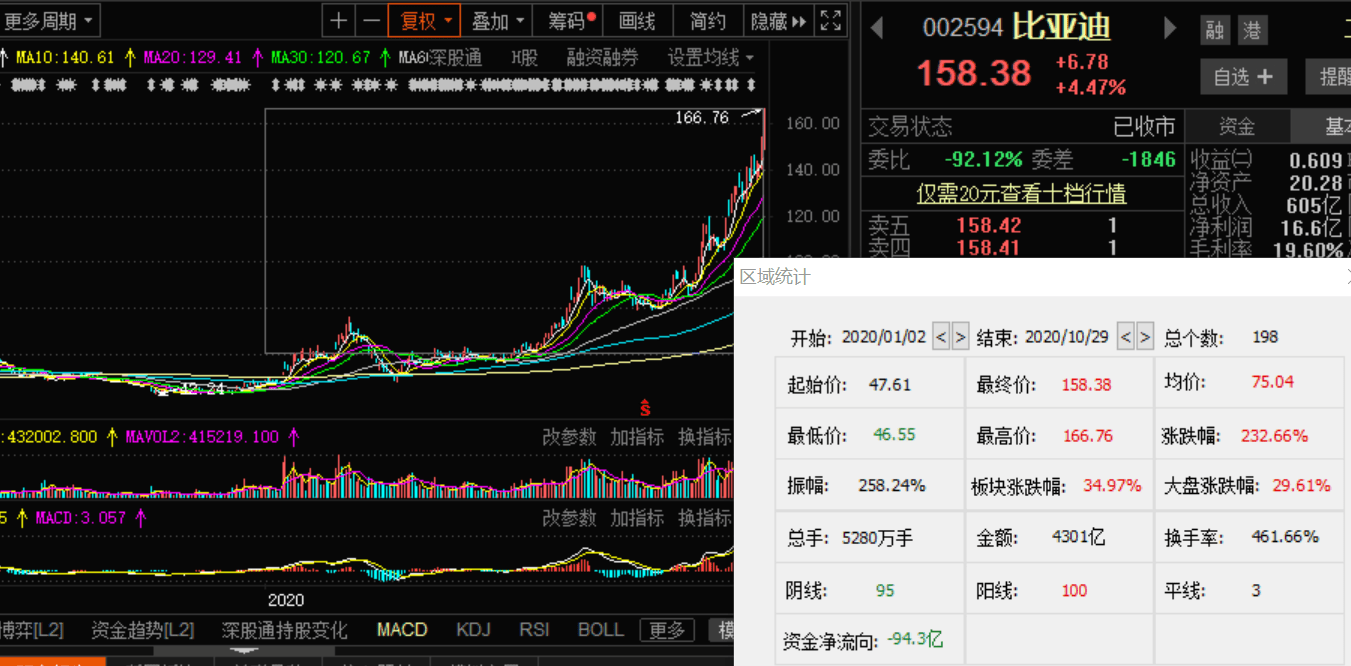
Task: Click the MA20:129.41 indicator label
Action: tap(193, 57)
